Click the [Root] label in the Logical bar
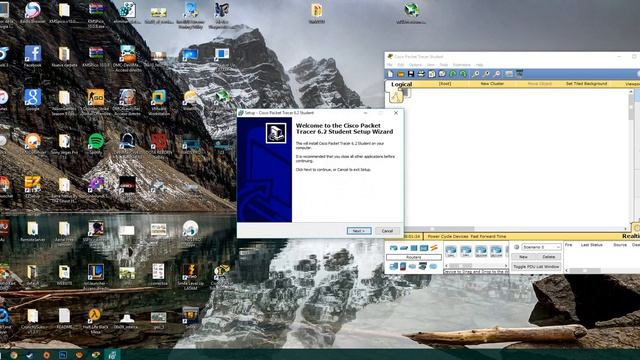This screenshot has height=360, width=640. point(445,84)
